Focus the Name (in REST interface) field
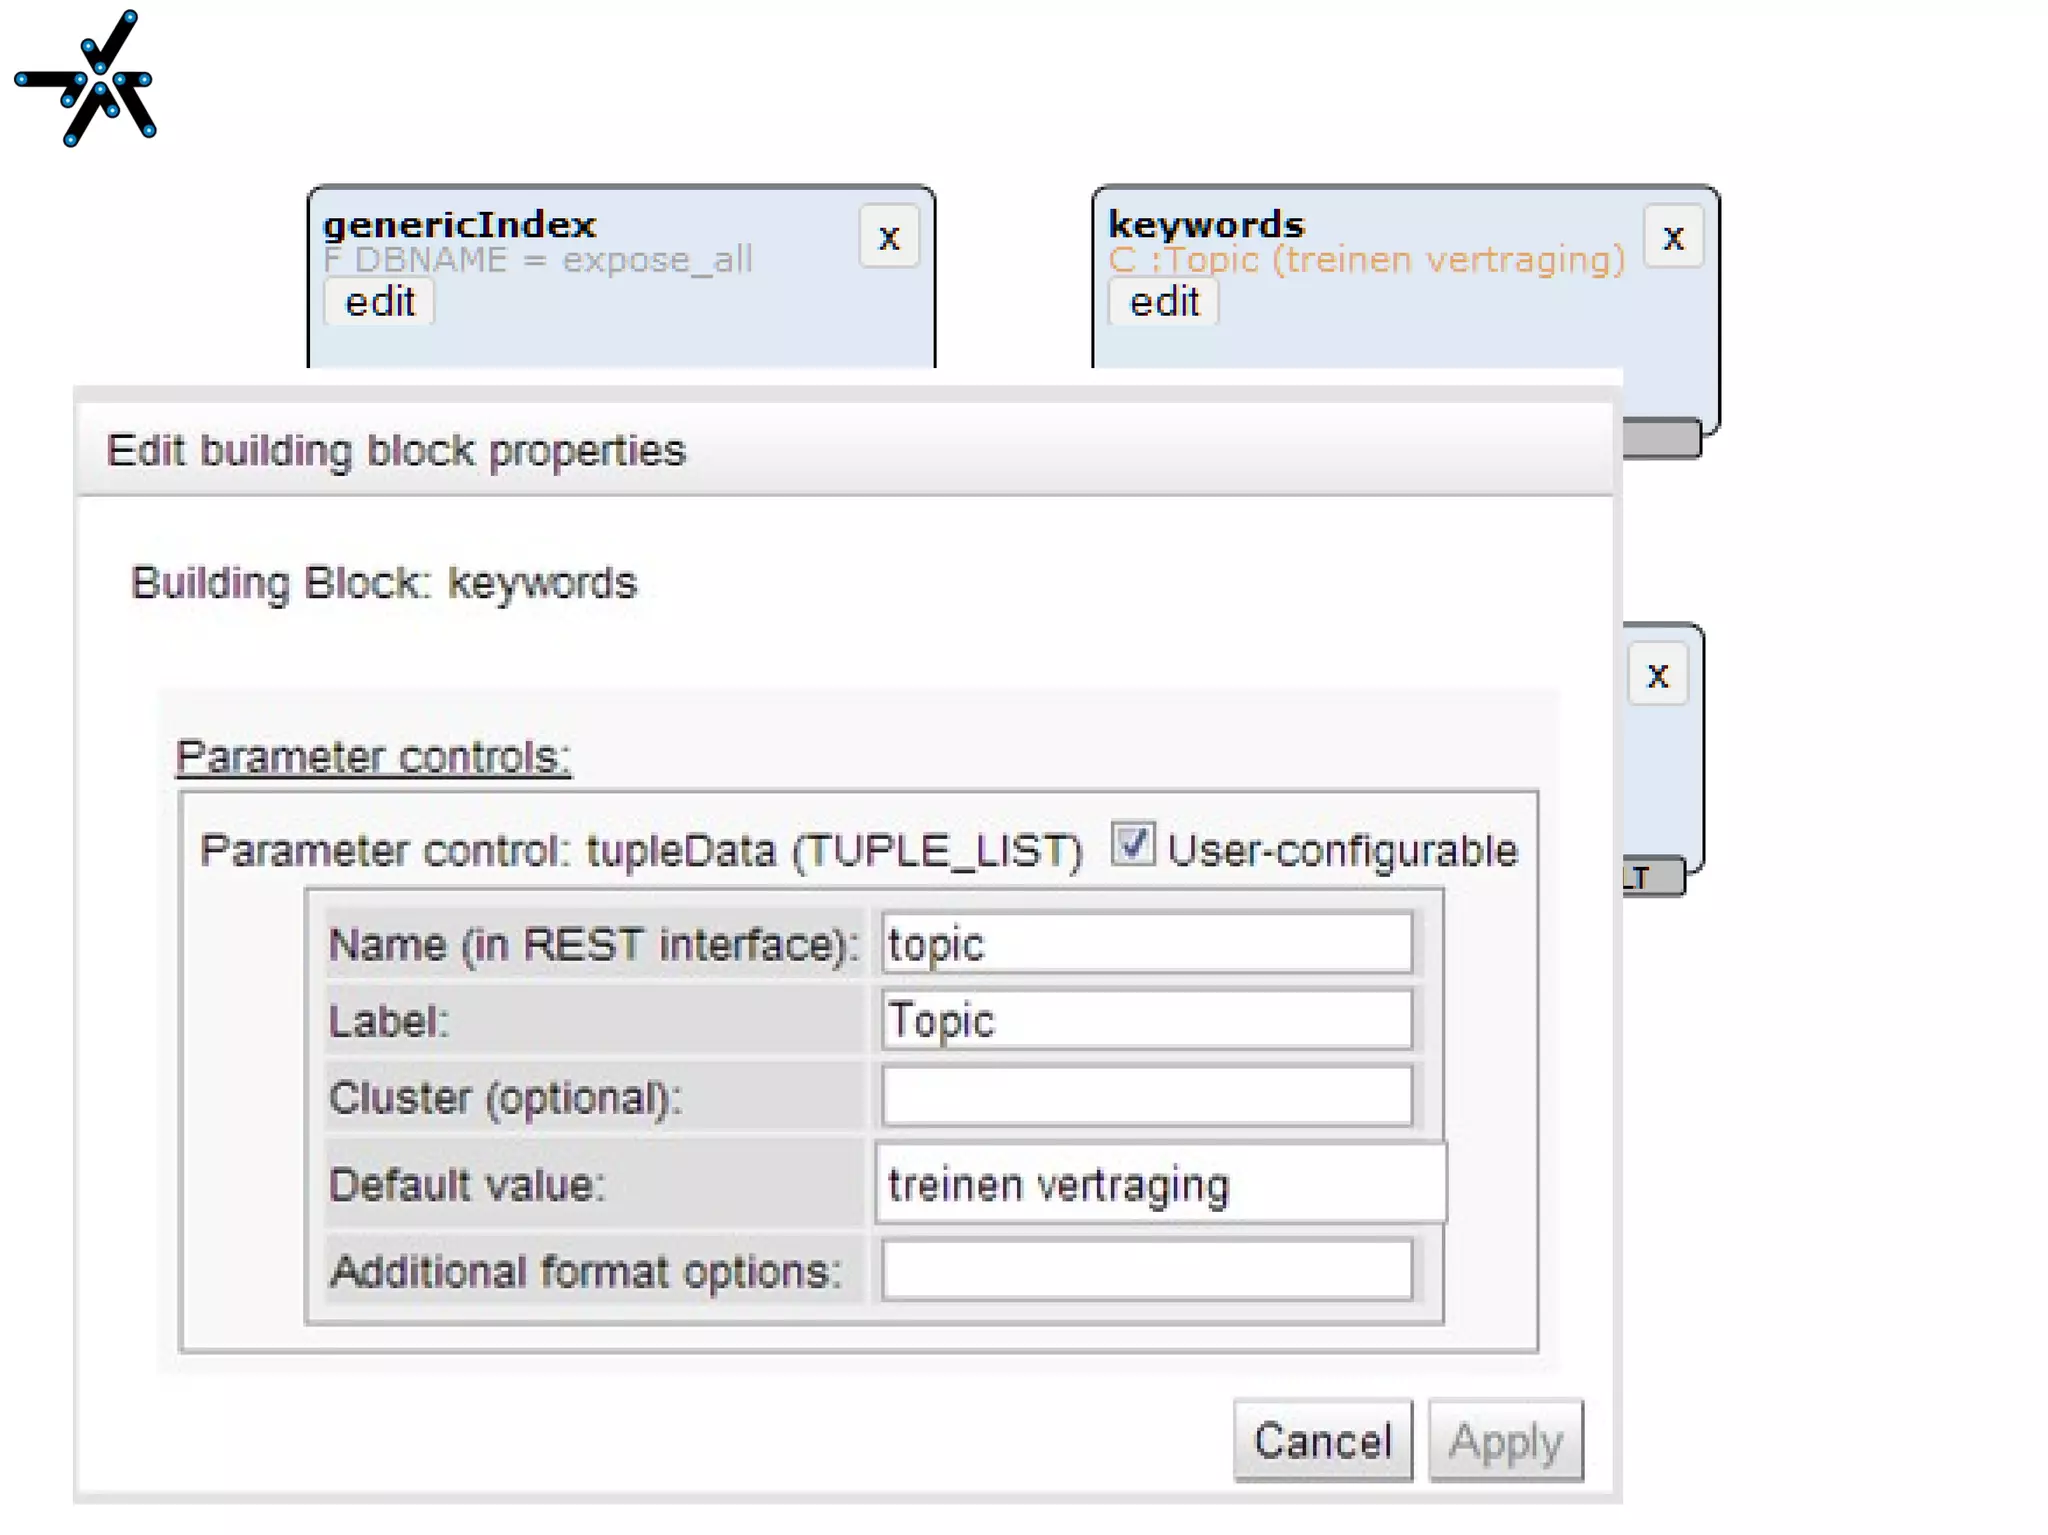Viewport: 2048px width, 1535px height. pyautogui.click(x=1146, y=943)
